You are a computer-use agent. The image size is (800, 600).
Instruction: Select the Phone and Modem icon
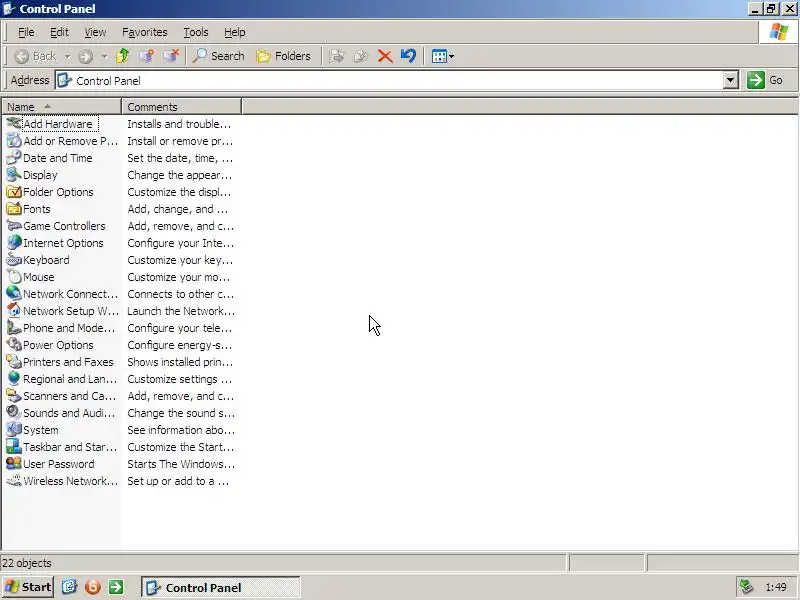click(14, 328)
